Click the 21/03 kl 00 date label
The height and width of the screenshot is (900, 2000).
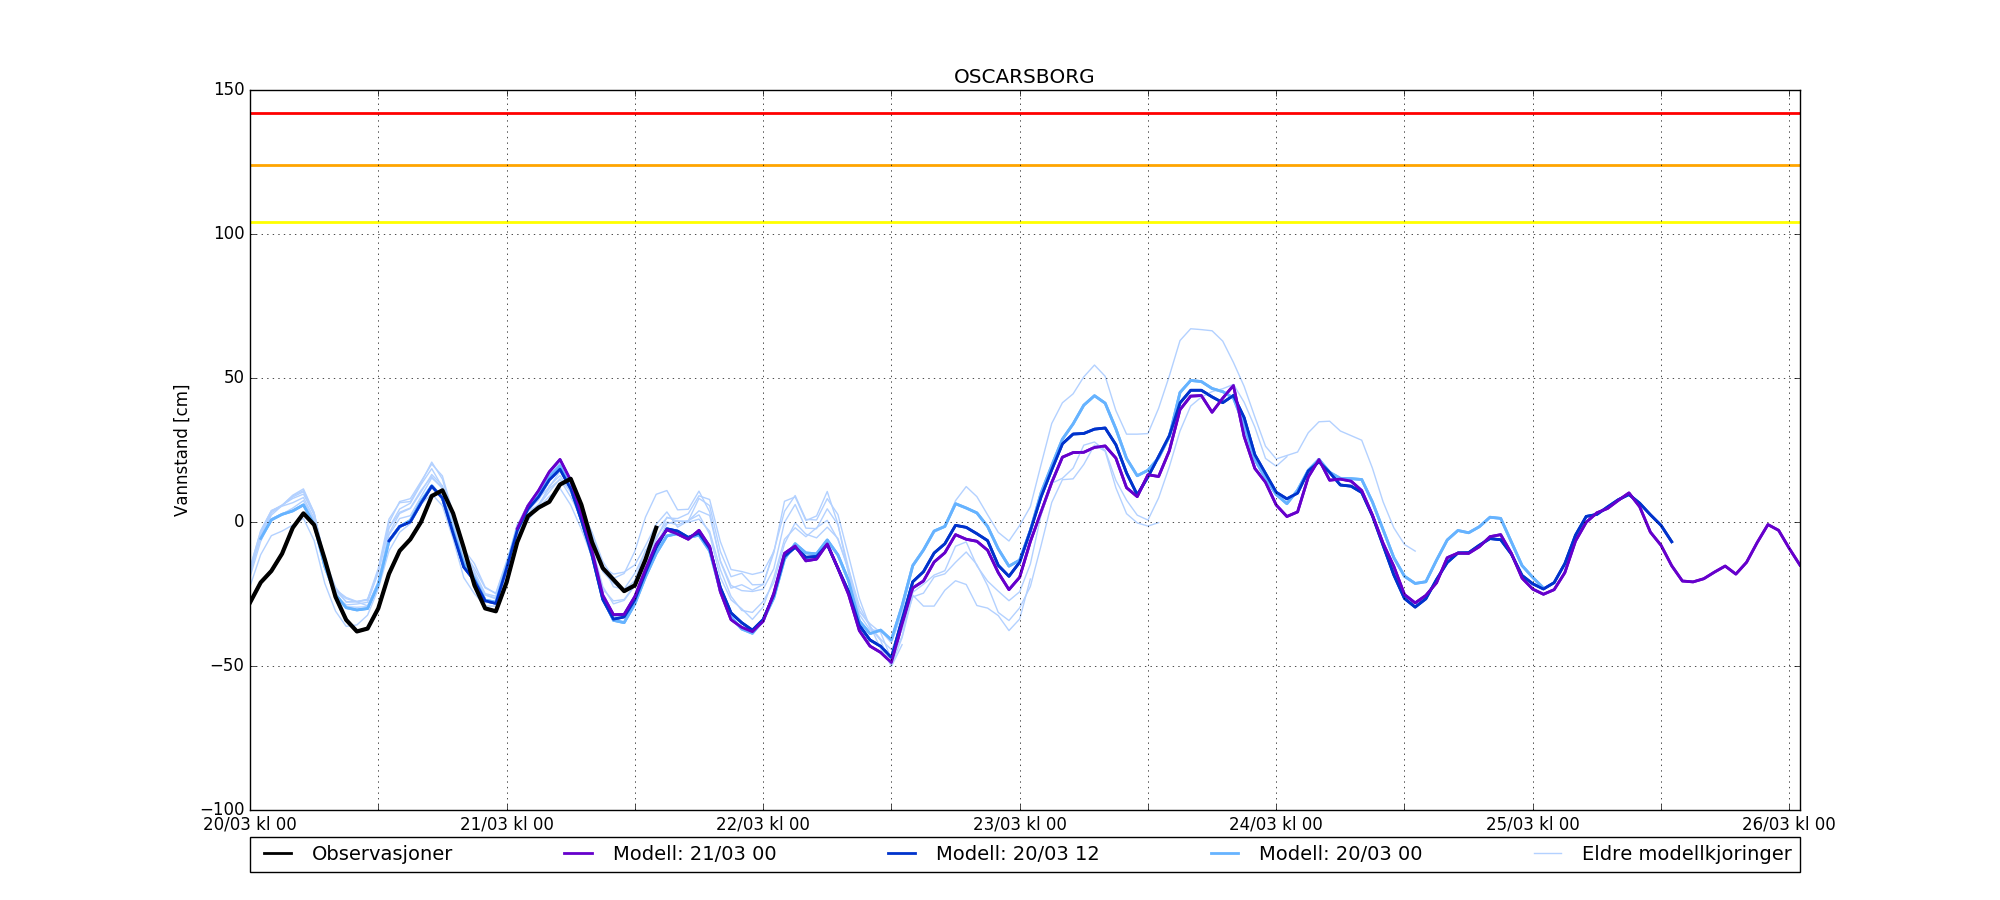507,825
